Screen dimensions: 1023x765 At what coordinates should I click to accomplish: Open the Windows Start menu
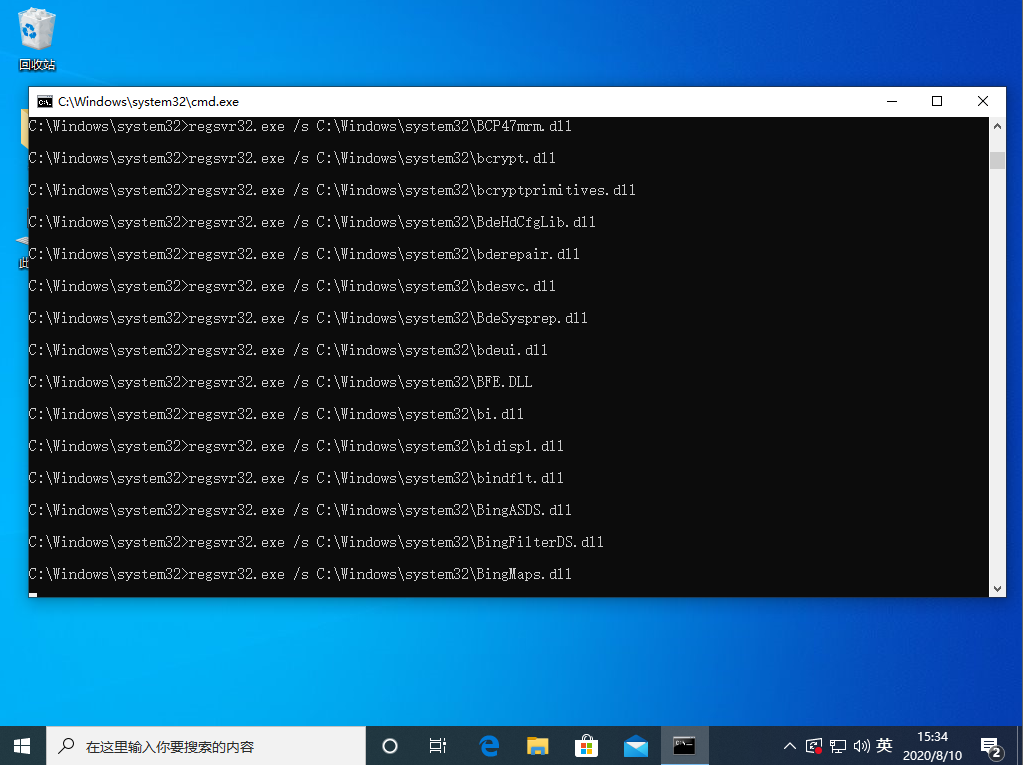[x=22, y=746]
